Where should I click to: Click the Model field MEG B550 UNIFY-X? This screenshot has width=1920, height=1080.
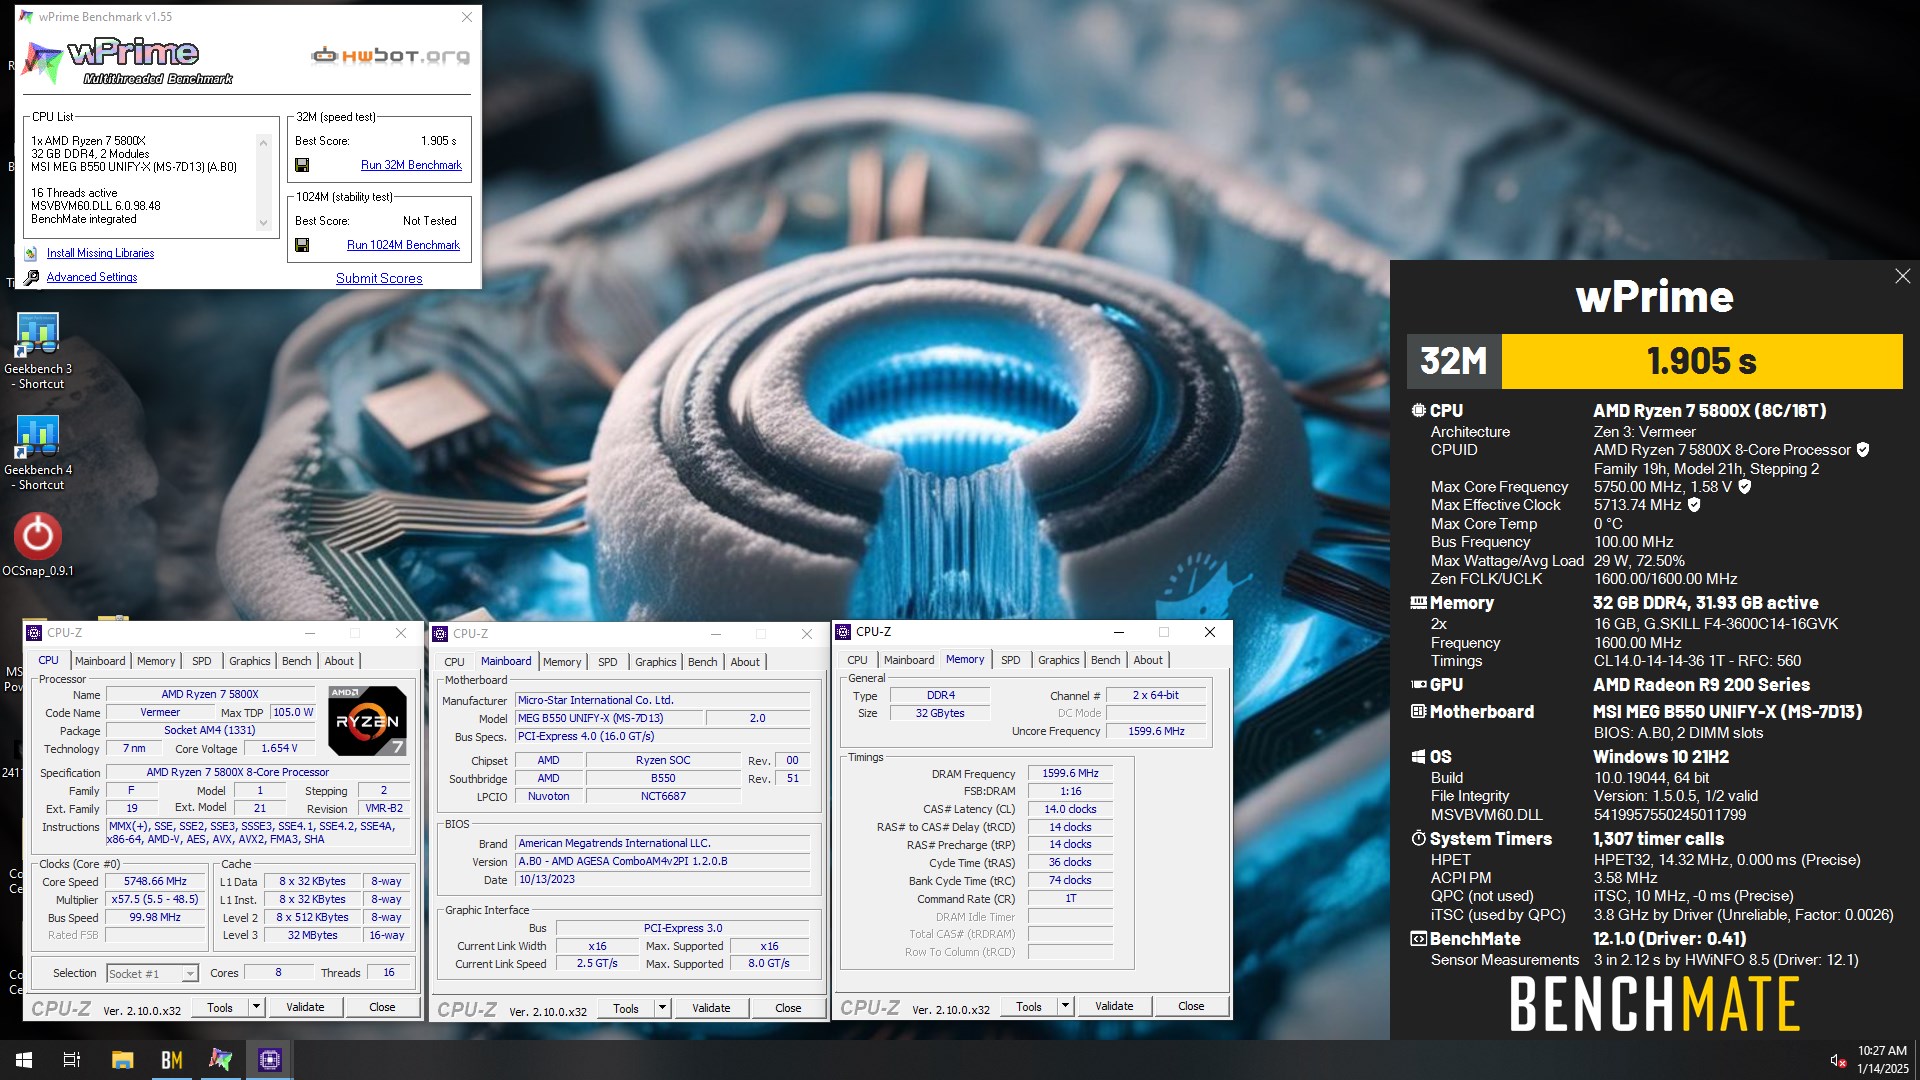tap(609, 719)
